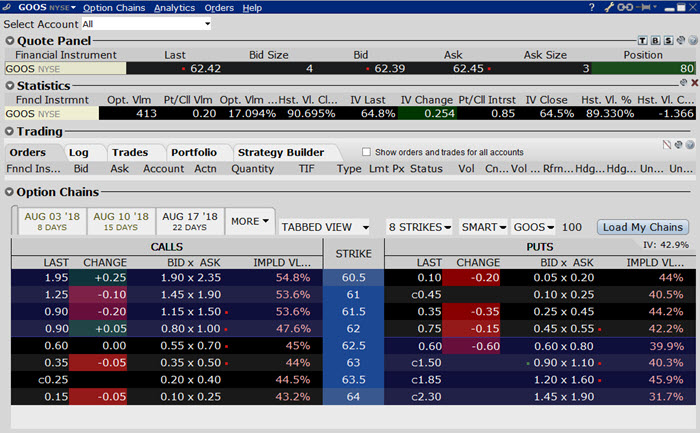The height and width of the screenshot is (433, 700).
Task: Click the T button in Quote Panel header
Action: (643, 40)
